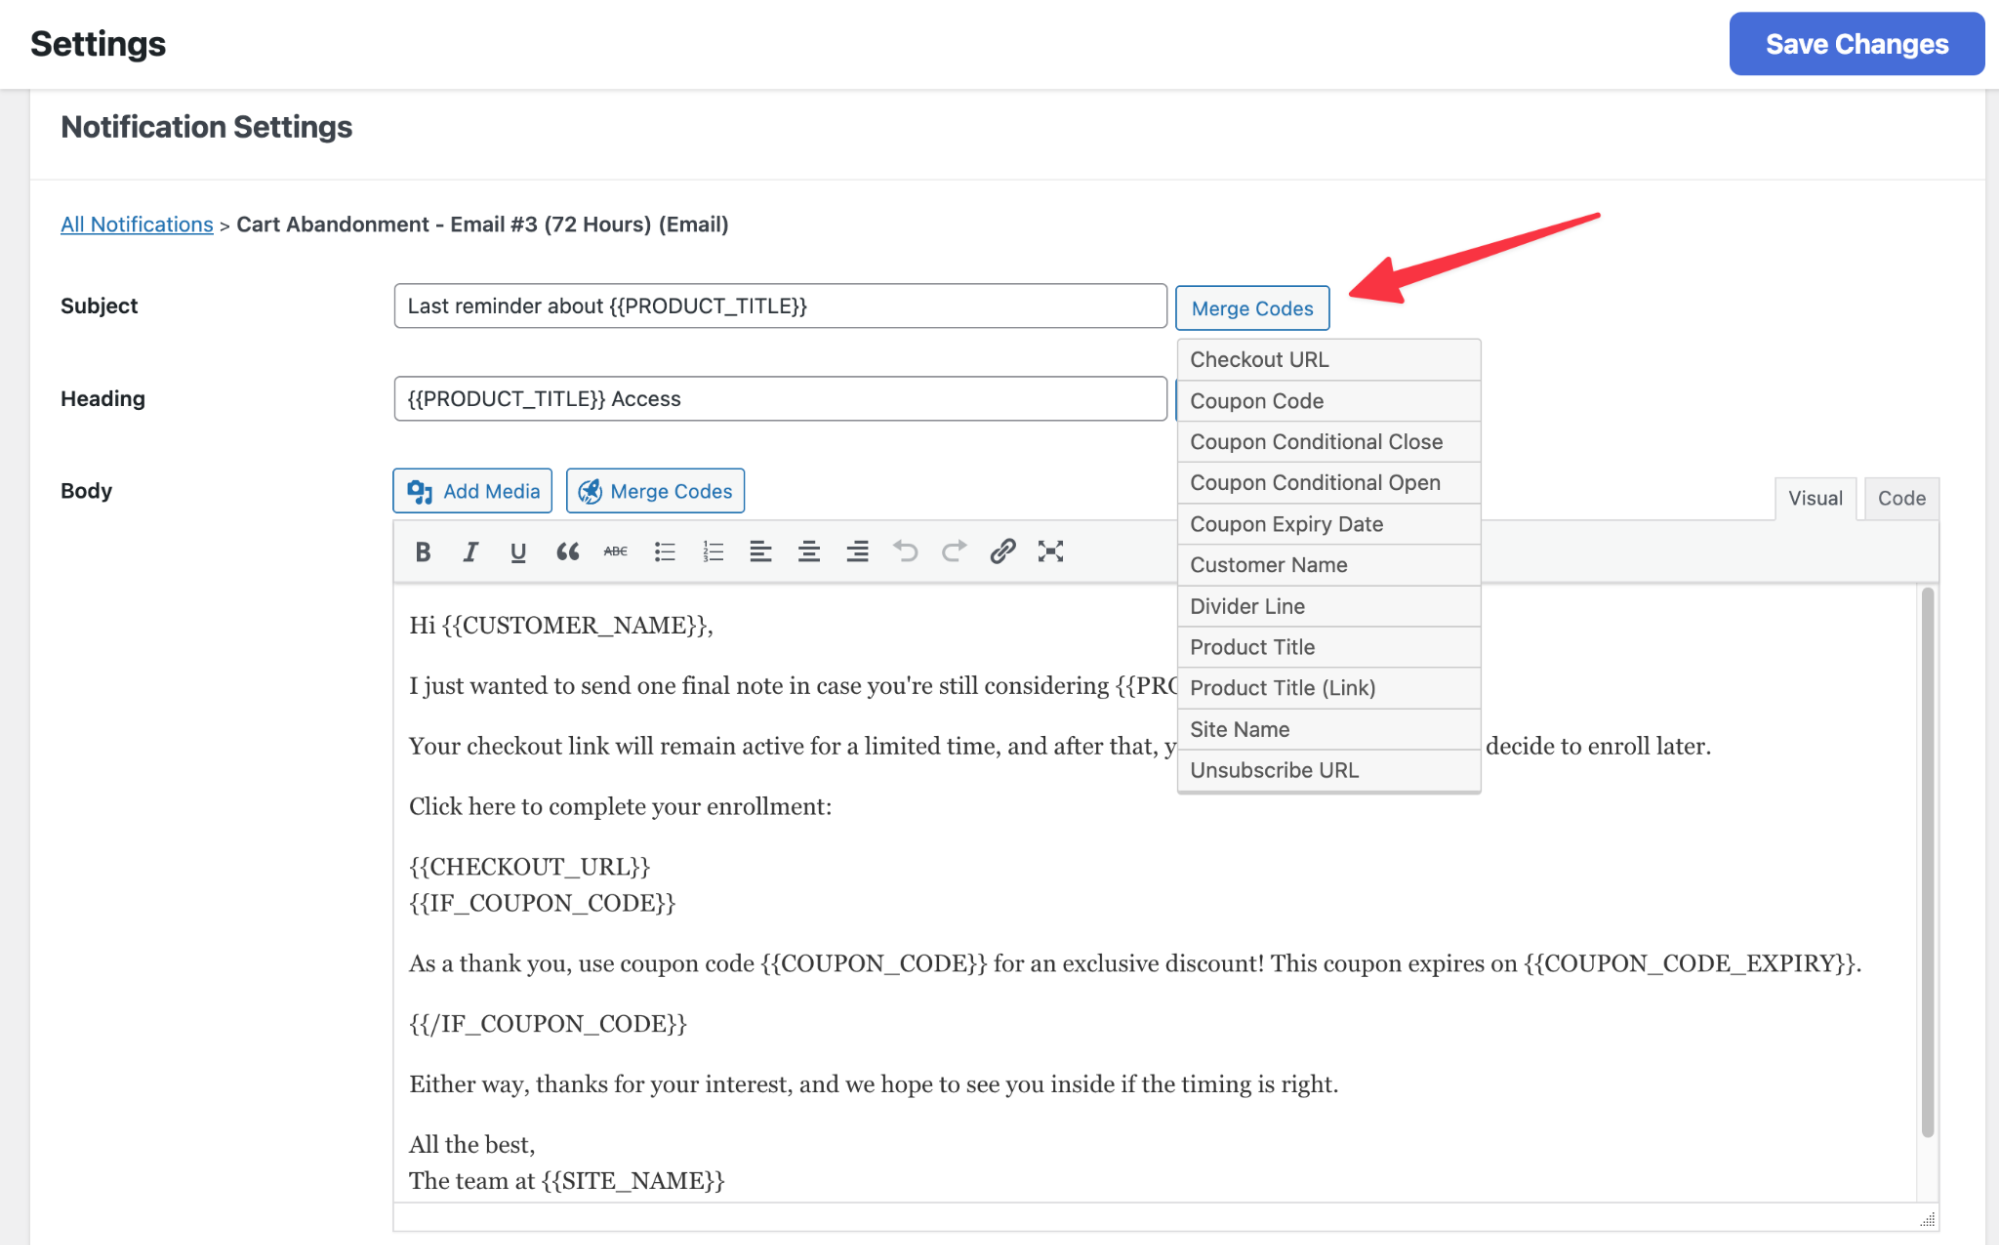Select Checkout URL merge code
The image size is (1999, 1246).
click(x=1328, y=360)
